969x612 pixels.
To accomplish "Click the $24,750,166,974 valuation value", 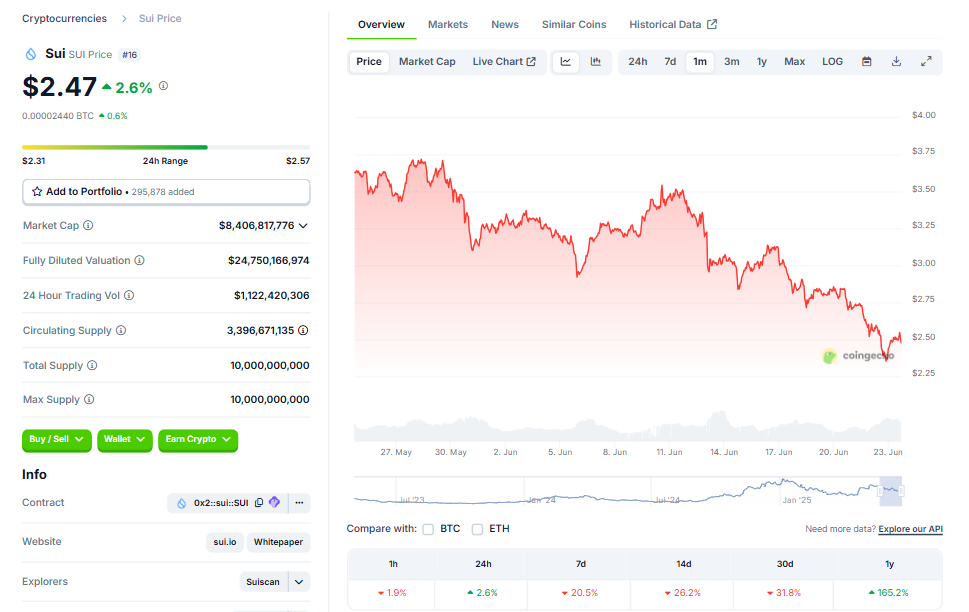I will click(269, 261).
